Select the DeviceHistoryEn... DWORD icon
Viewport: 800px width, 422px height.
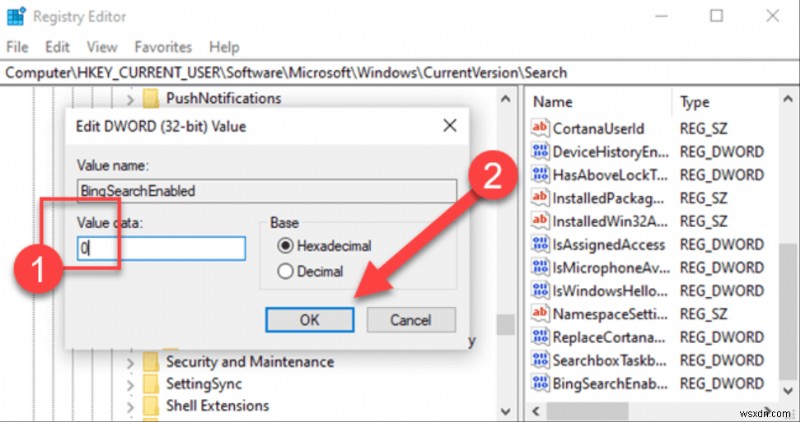(540, 152)
